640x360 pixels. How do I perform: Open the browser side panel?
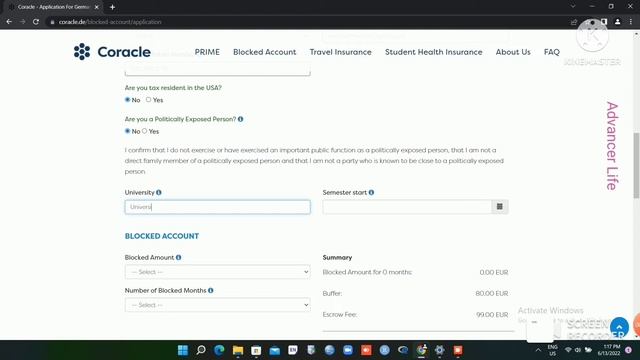(x=604, y=22)
